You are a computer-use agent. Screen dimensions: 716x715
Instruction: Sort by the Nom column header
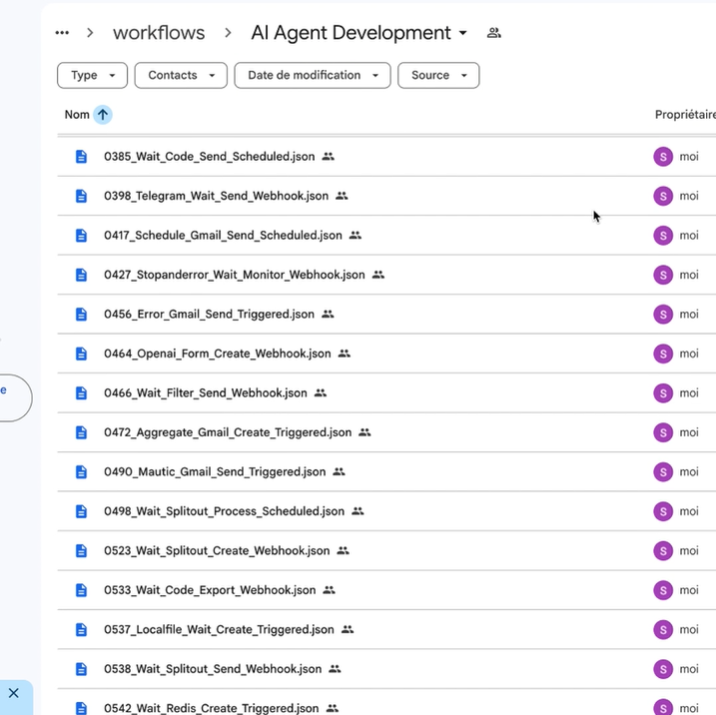[77, 115]
